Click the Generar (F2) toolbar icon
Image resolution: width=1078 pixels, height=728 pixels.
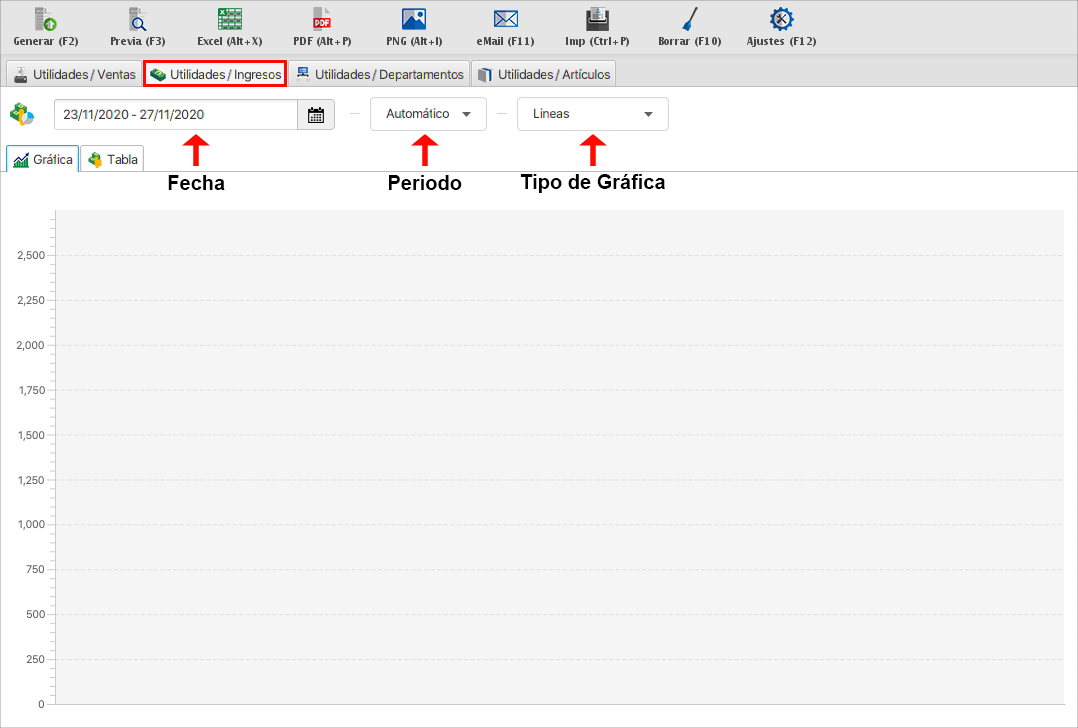(46, 19)
